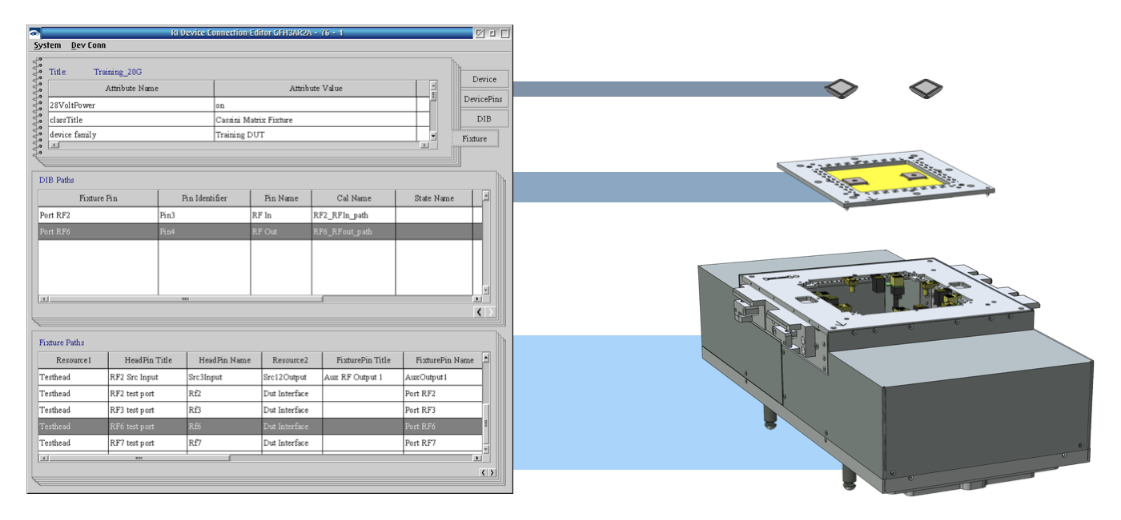Click the Cal Name column header

point(353,198)
